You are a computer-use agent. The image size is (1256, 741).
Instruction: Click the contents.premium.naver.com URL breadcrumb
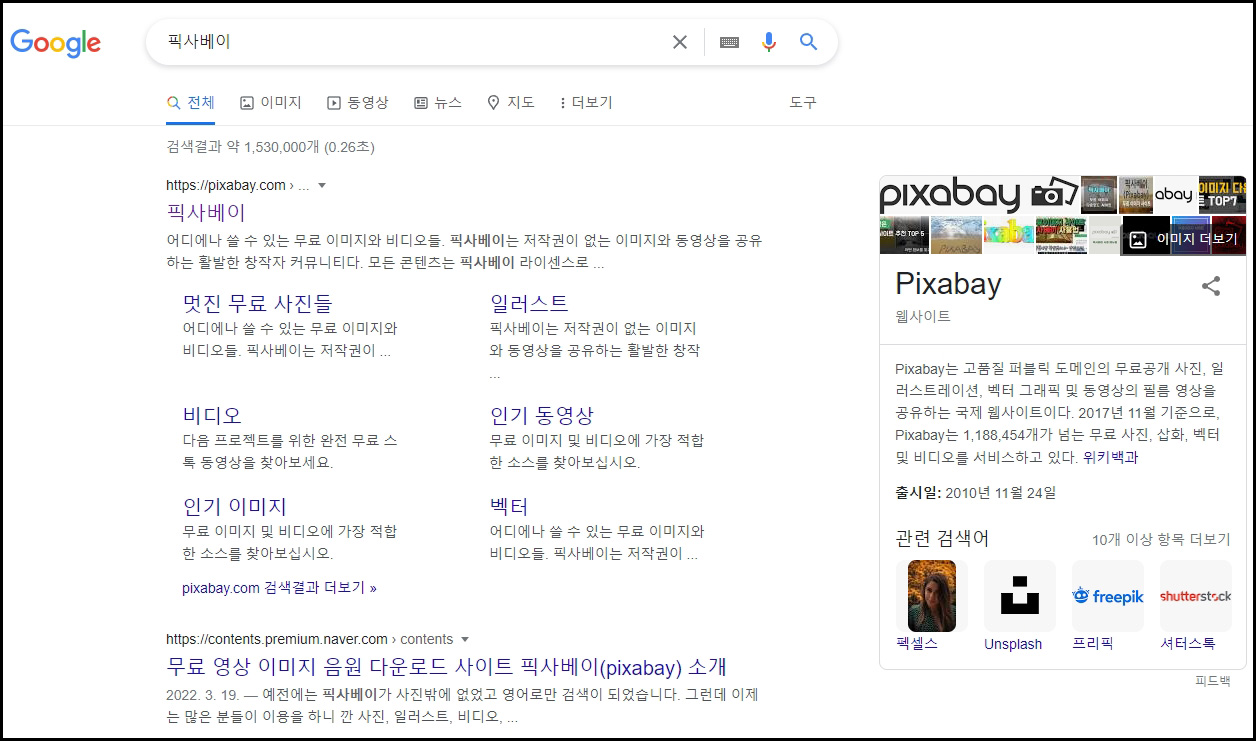309,639
